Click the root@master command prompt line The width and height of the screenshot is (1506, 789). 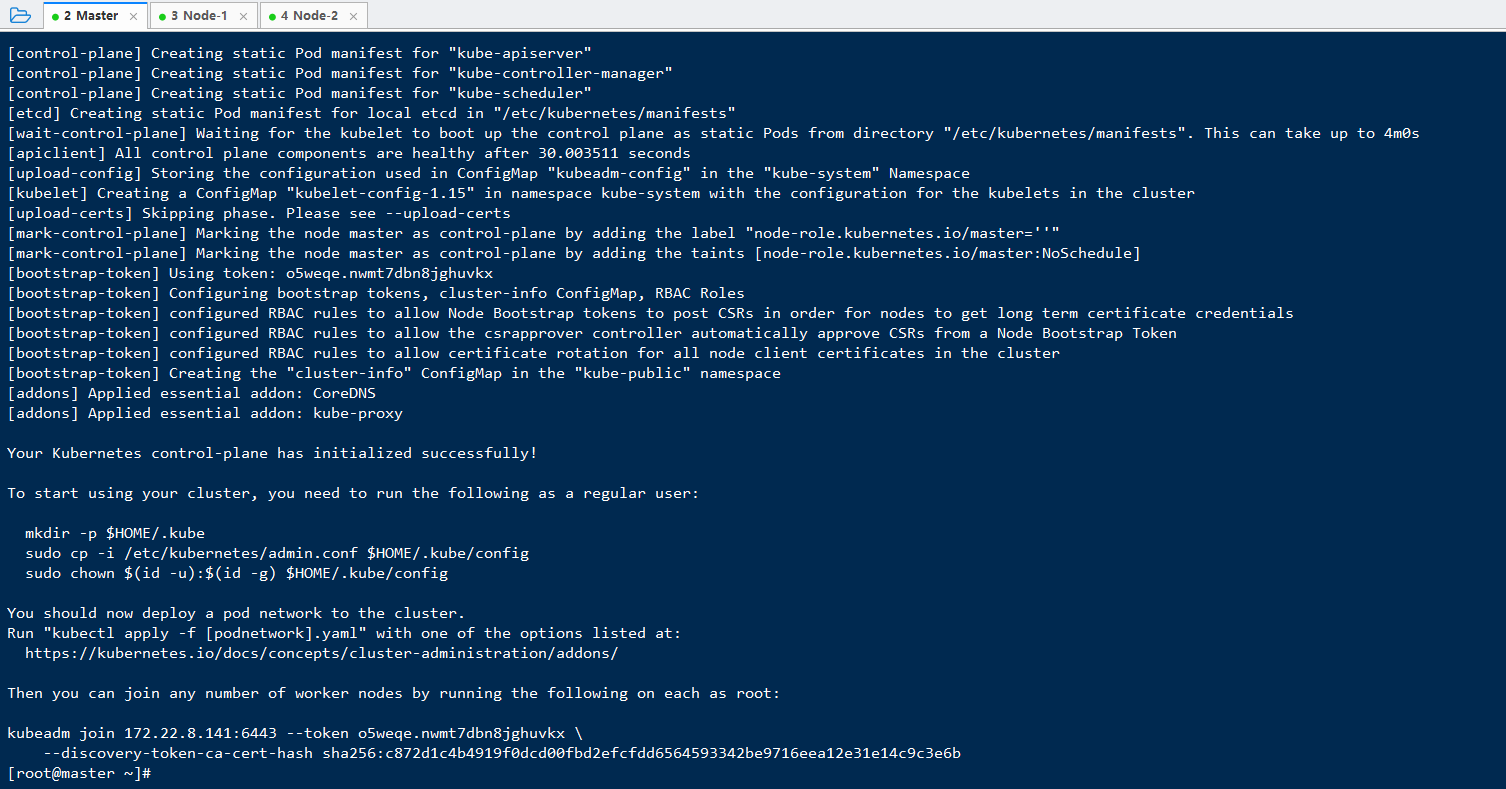point(79,773)
